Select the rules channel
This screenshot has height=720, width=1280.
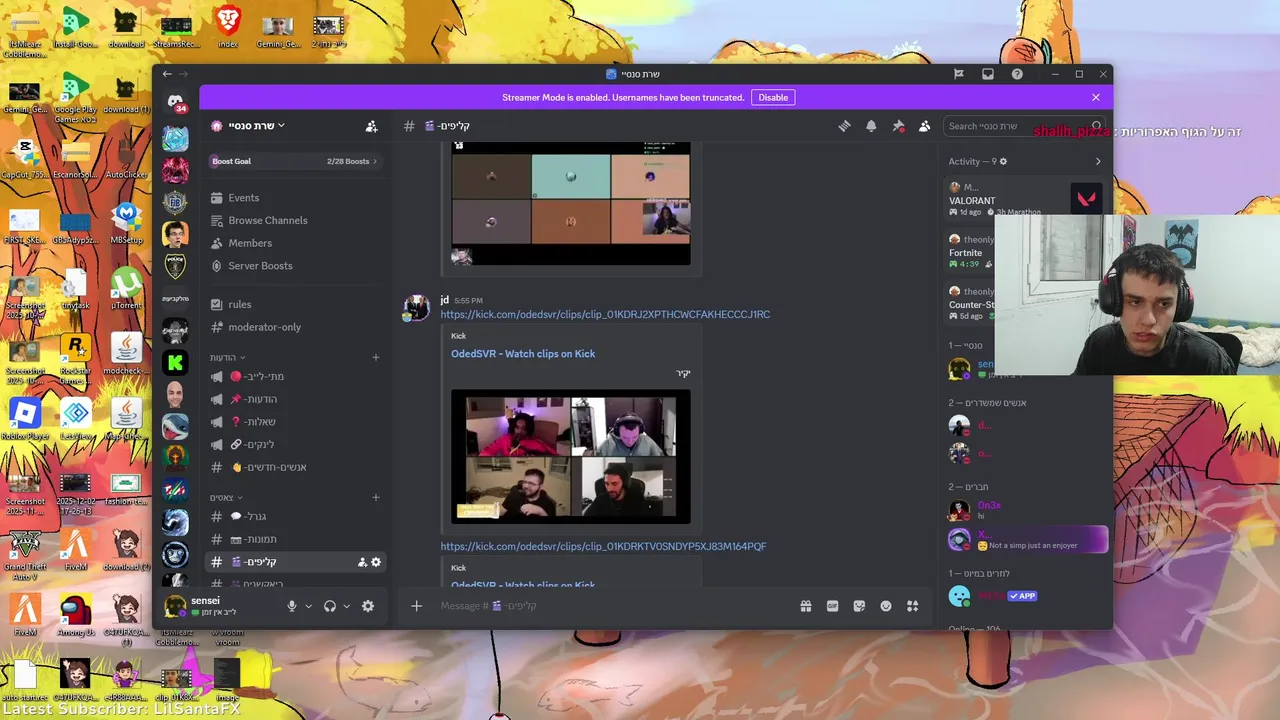(294, 304)
